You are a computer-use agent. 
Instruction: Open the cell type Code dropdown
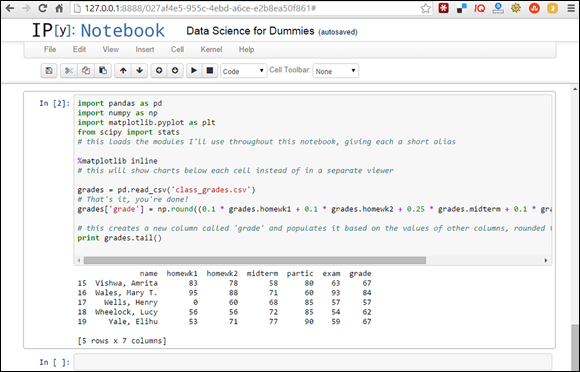243,71
